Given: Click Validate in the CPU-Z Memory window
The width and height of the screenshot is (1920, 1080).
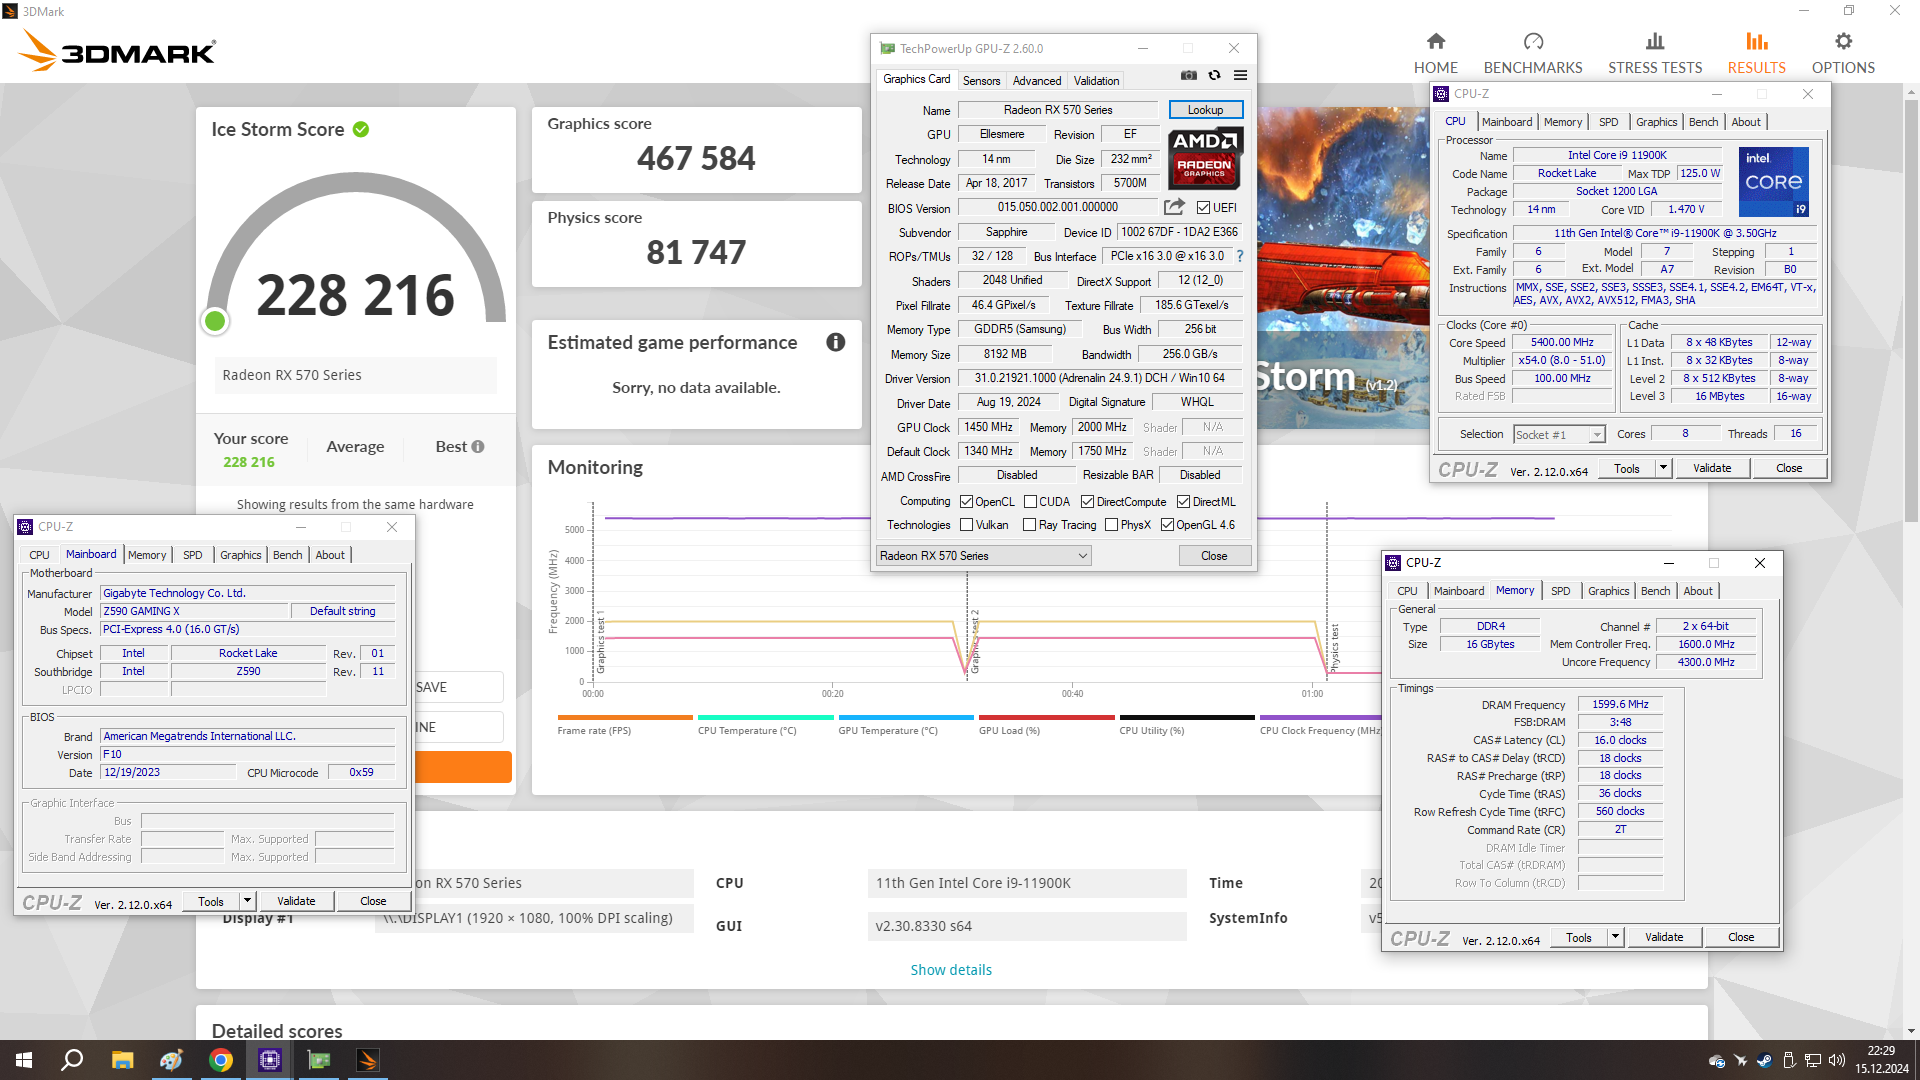Looking at the screenshot, I should 1664,937.
